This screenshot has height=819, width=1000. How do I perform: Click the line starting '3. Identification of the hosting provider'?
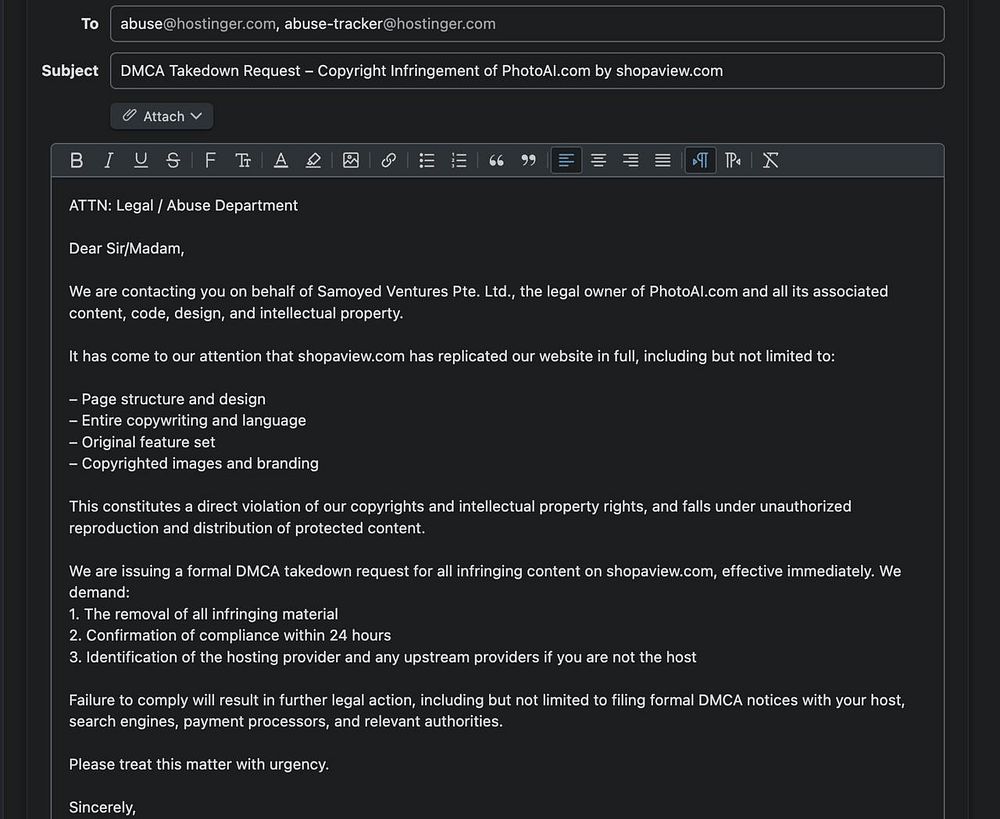pos(383,657)
